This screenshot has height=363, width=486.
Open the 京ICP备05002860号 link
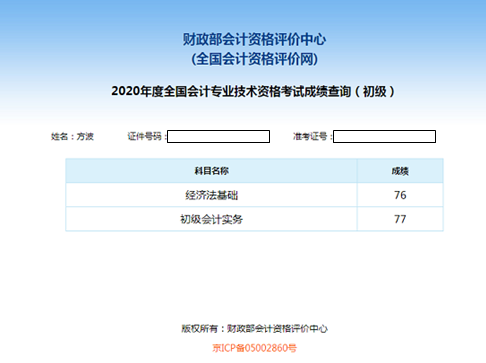pos(254,348)
